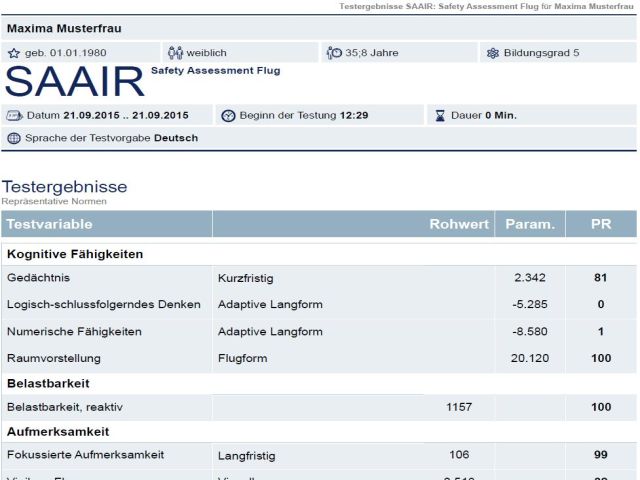The image size is (640, 480).
Task: Select the Fokussierte Aufmerksamkeit row label
Action: click(85, 455)
